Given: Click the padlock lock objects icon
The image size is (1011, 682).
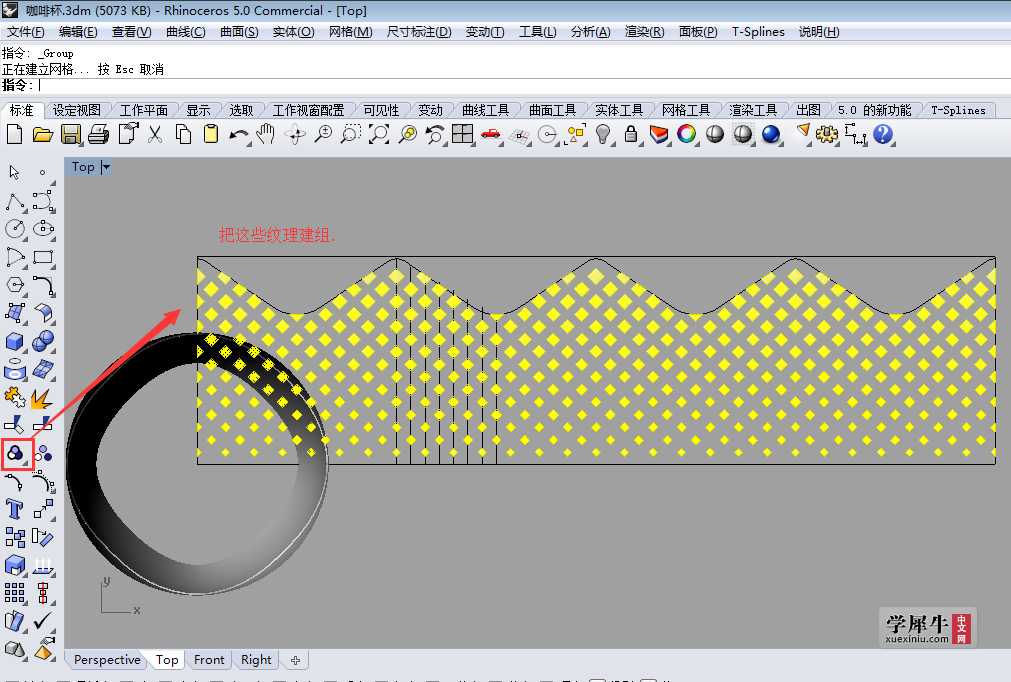Looking at the screenshot, I should [631, 135].
